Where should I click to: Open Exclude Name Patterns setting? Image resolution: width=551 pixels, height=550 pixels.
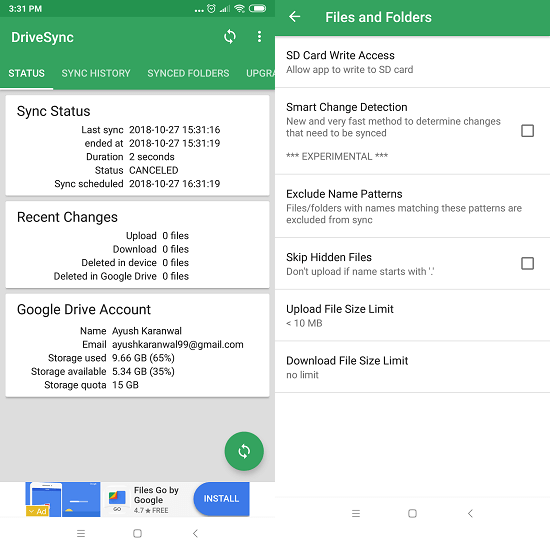[412, 206]
